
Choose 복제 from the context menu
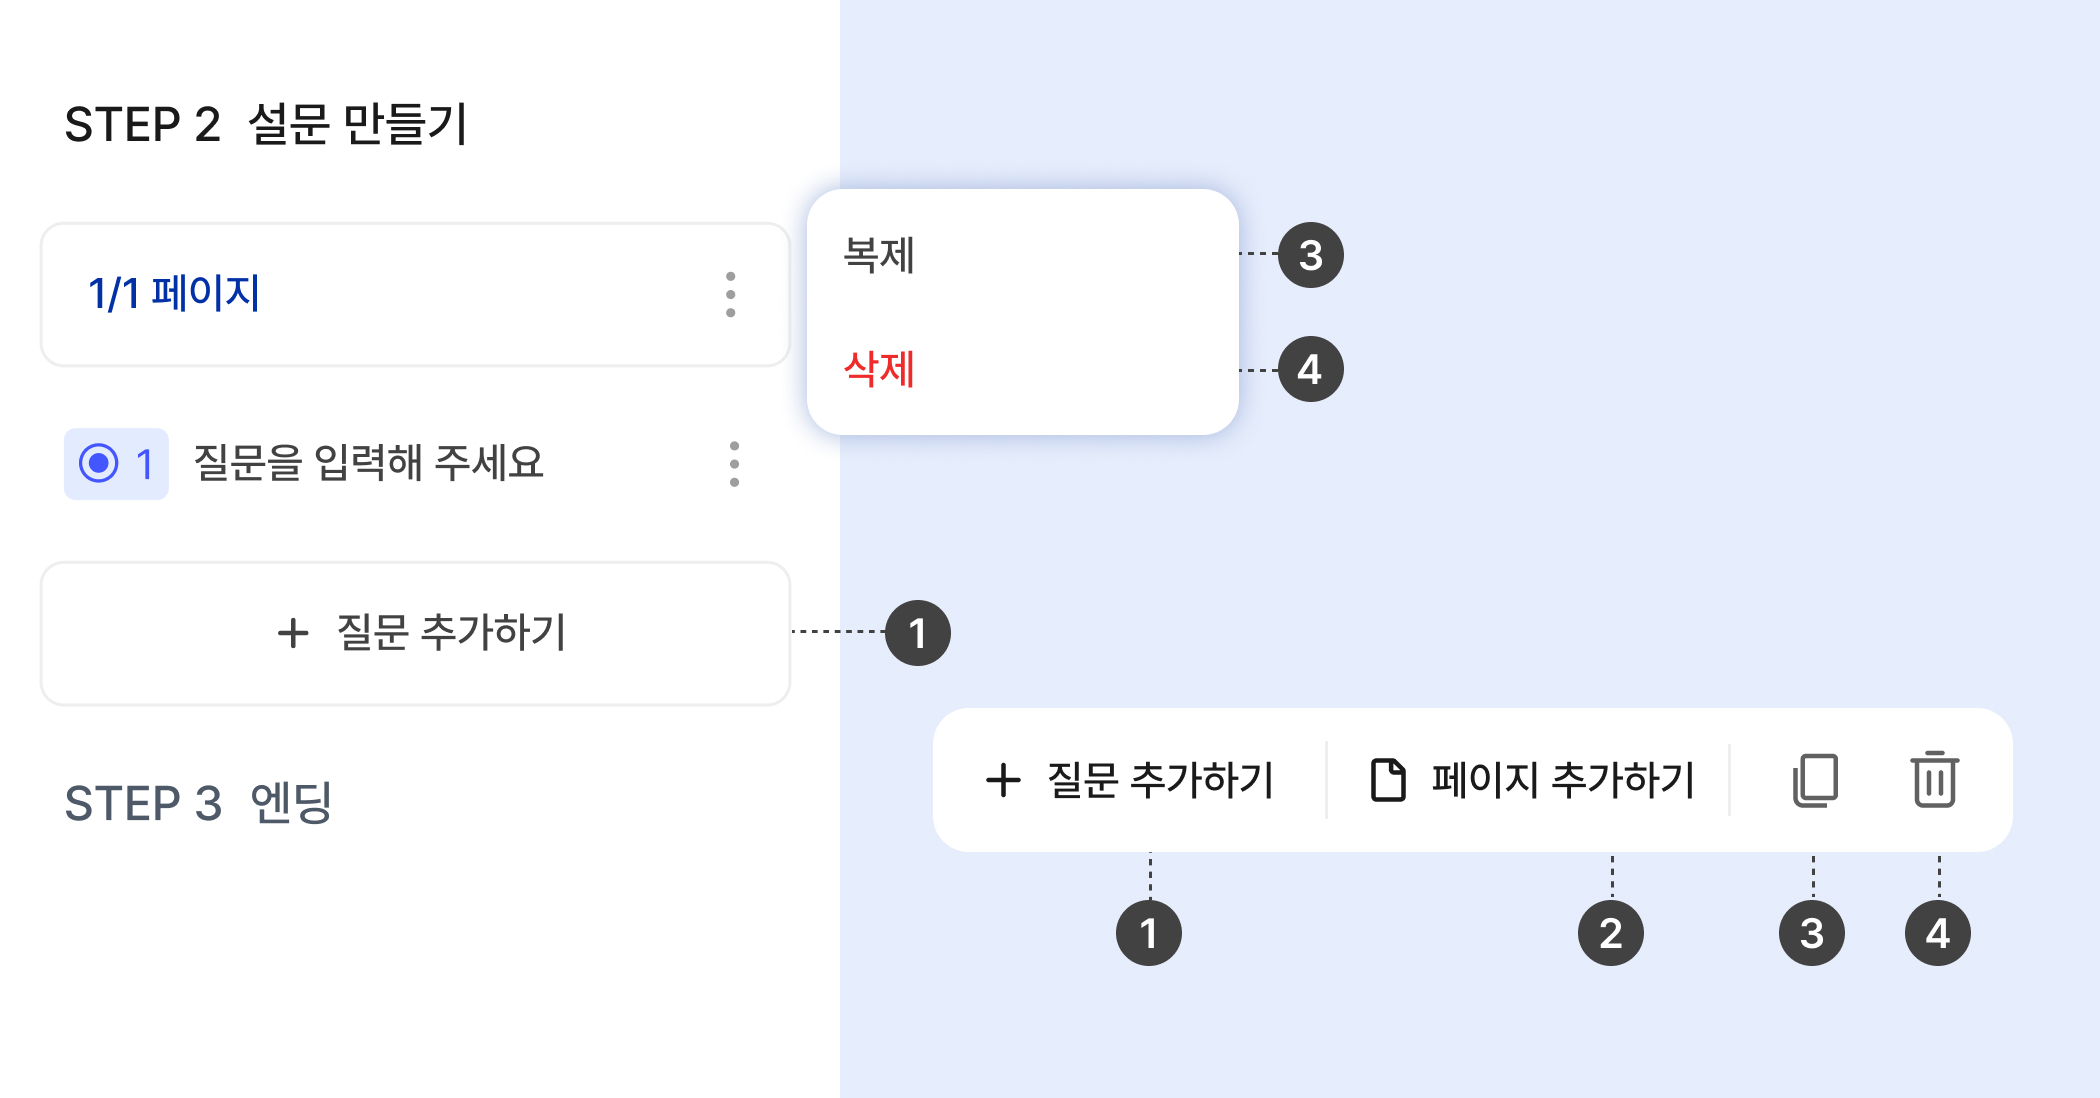click(x=879, y=255)
